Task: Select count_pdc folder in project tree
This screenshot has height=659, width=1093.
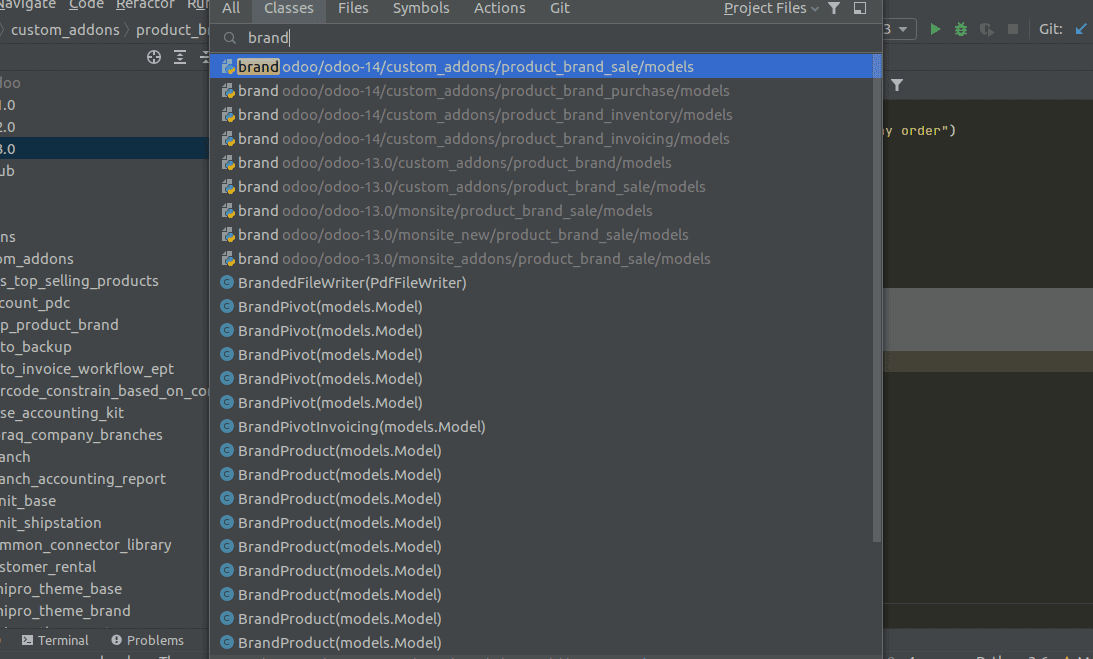Action: 35,303
